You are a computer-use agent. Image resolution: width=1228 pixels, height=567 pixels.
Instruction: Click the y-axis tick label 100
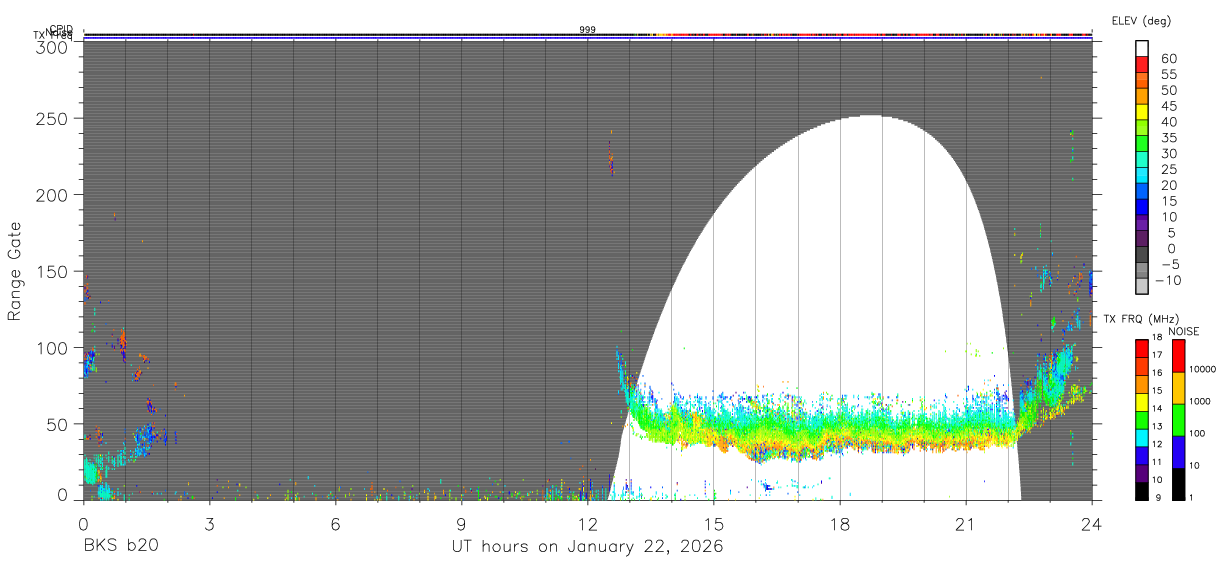pos(51,347)
